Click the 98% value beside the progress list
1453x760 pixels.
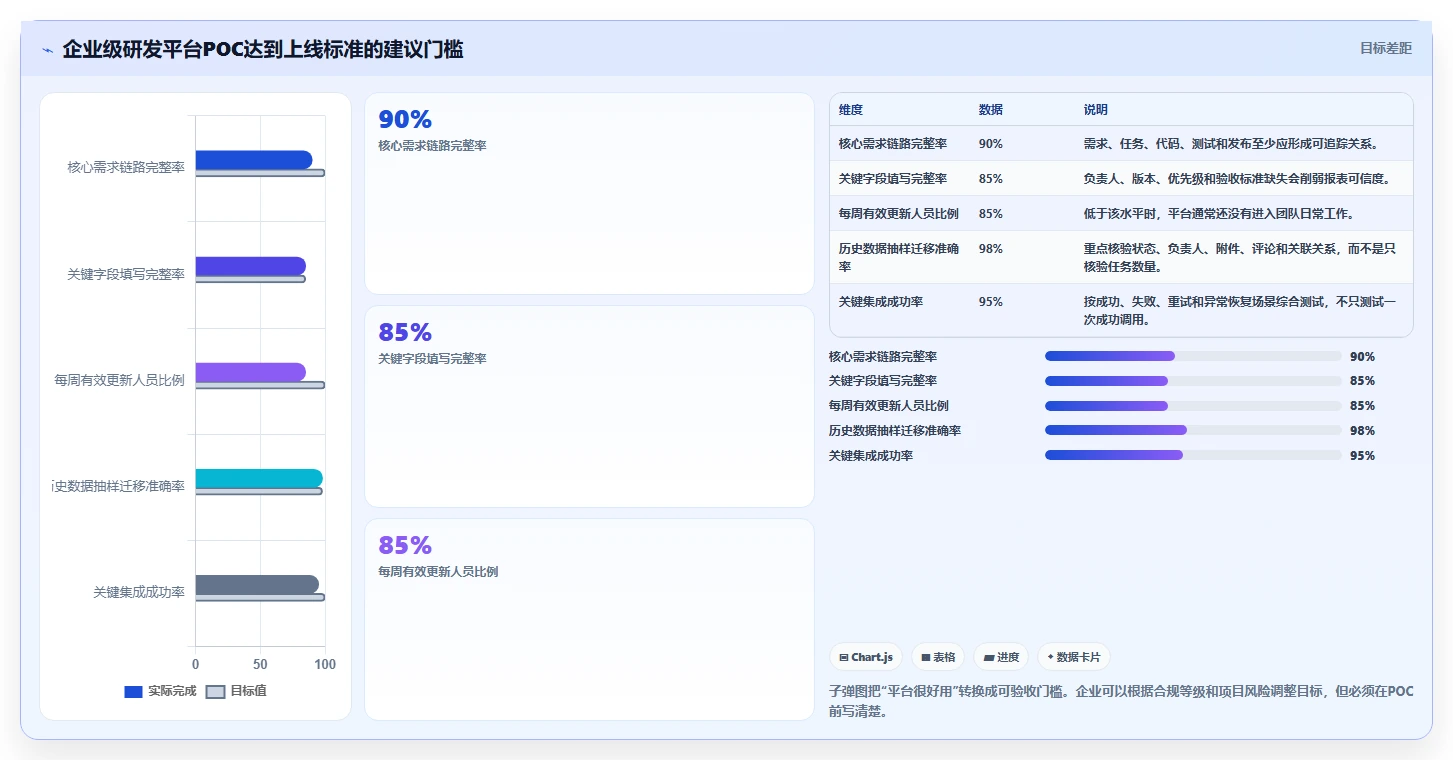[1362, 431]
